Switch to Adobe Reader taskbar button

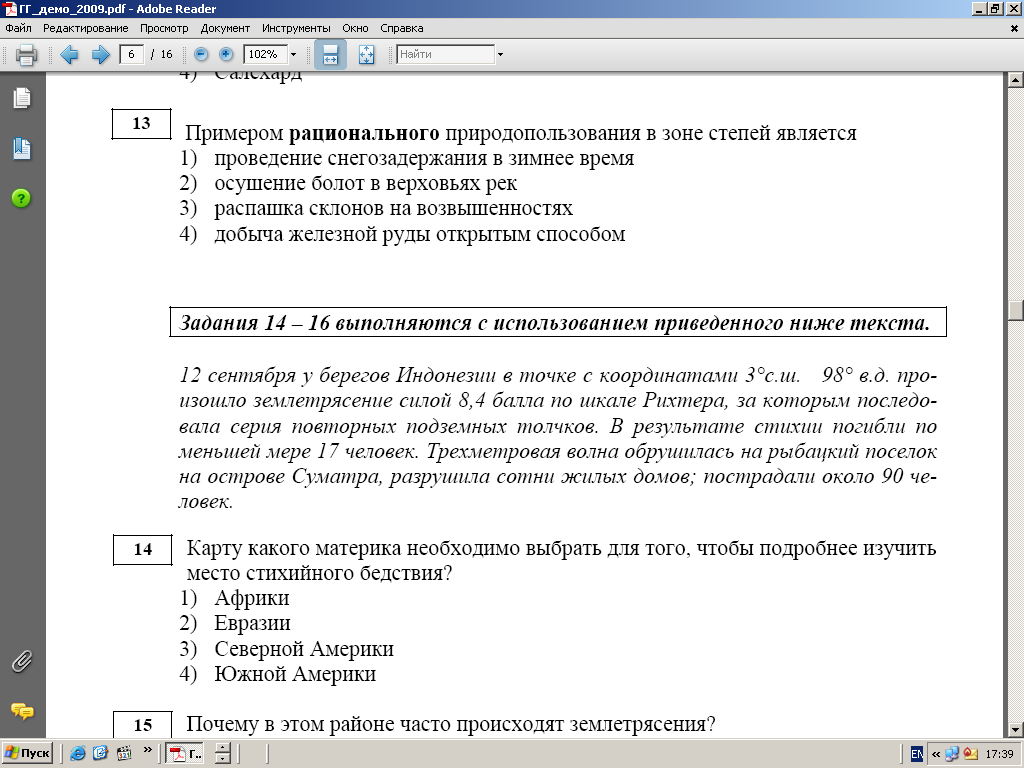tap(186, 754)
